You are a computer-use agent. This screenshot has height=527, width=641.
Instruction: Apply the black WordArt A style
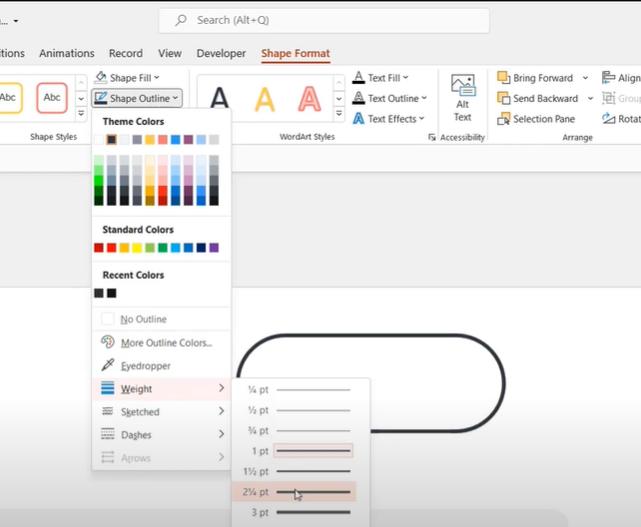coord(220,98)
